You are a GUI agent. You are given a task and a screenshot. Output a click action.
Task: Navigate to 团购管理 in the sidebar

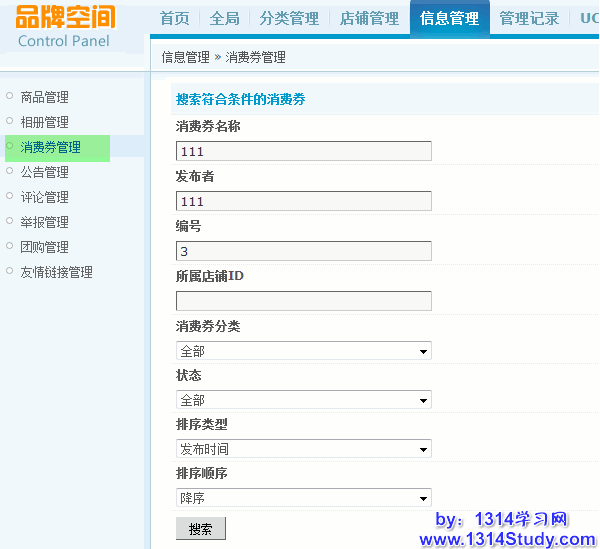tap(45, 247)
